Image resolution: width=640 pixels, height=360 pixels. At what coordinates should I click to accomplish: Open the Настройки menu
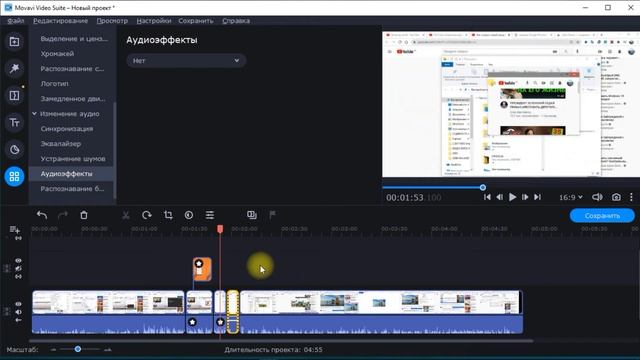tap(154, 21)
